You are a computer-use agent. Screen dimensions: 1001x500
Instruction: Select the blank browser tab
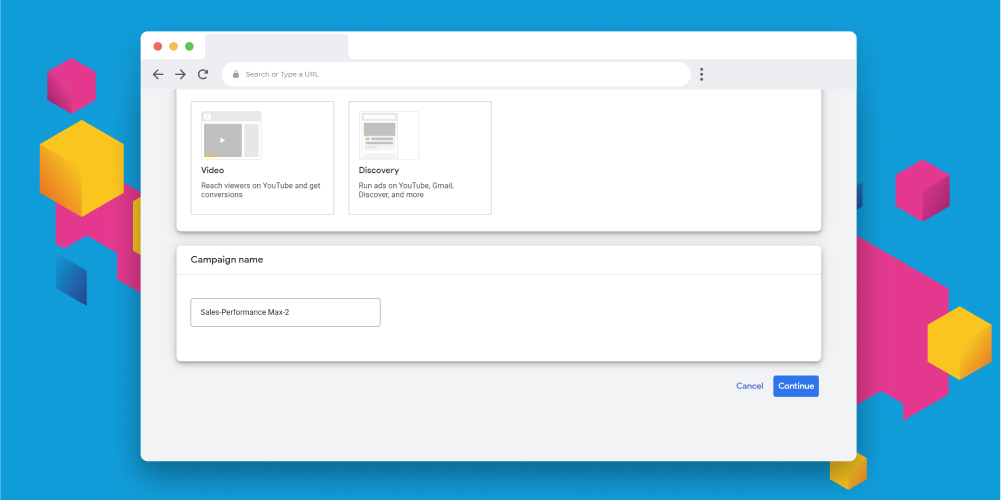276,47
